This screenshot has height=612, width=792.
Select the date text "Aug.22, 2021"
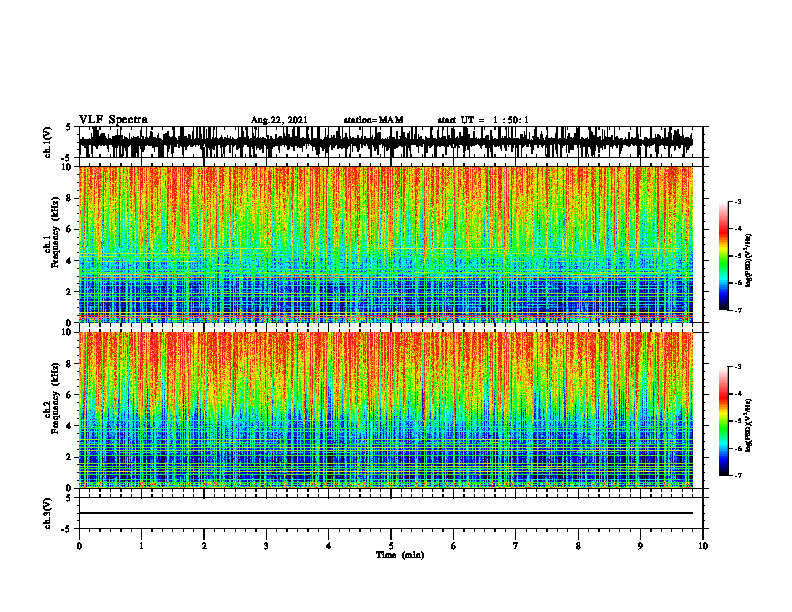click(x=279, y=120)
